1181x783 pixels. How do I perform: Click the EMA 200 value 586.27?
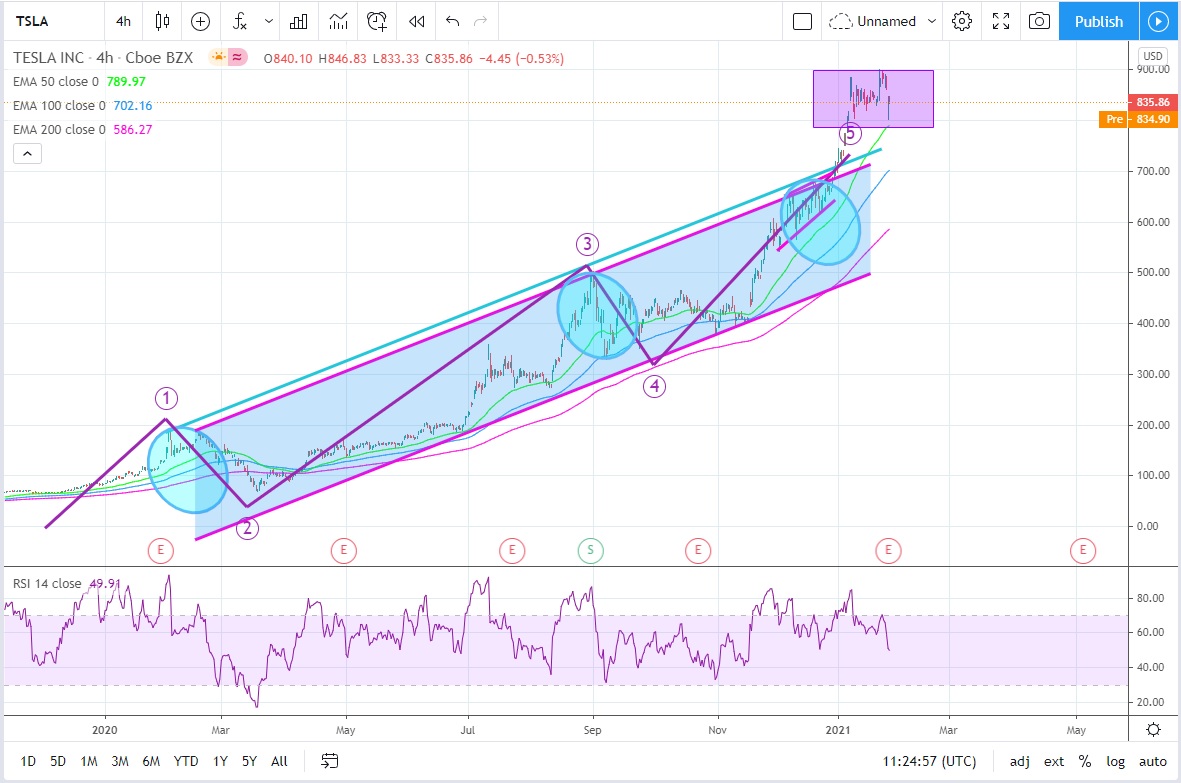(133, 129)
